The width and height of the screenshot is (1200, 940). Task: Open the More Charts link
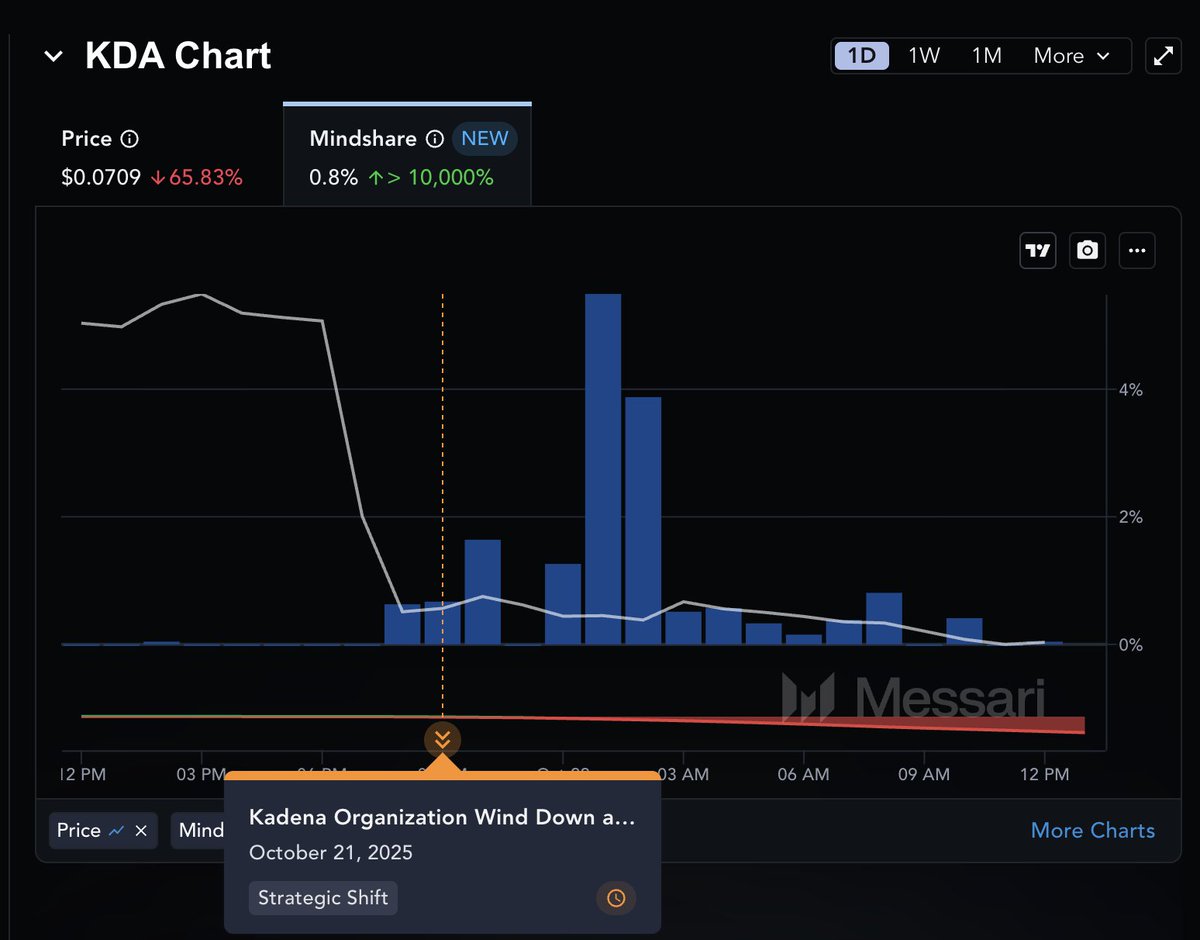[1093, 830]
